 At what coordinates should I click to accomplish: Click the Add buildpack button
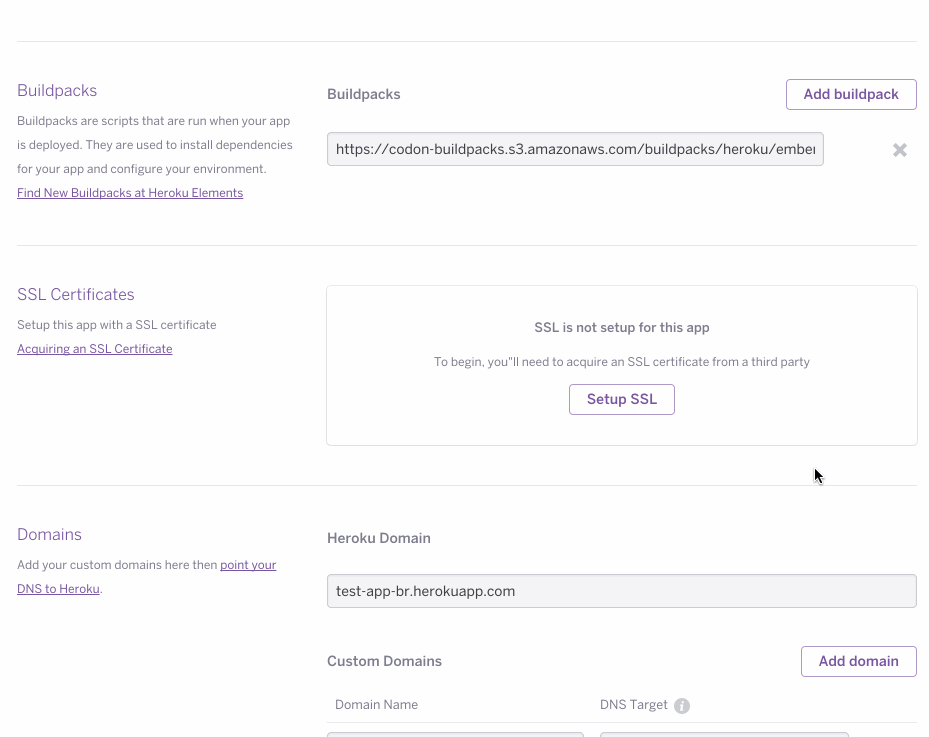click(x=851, y=94)
